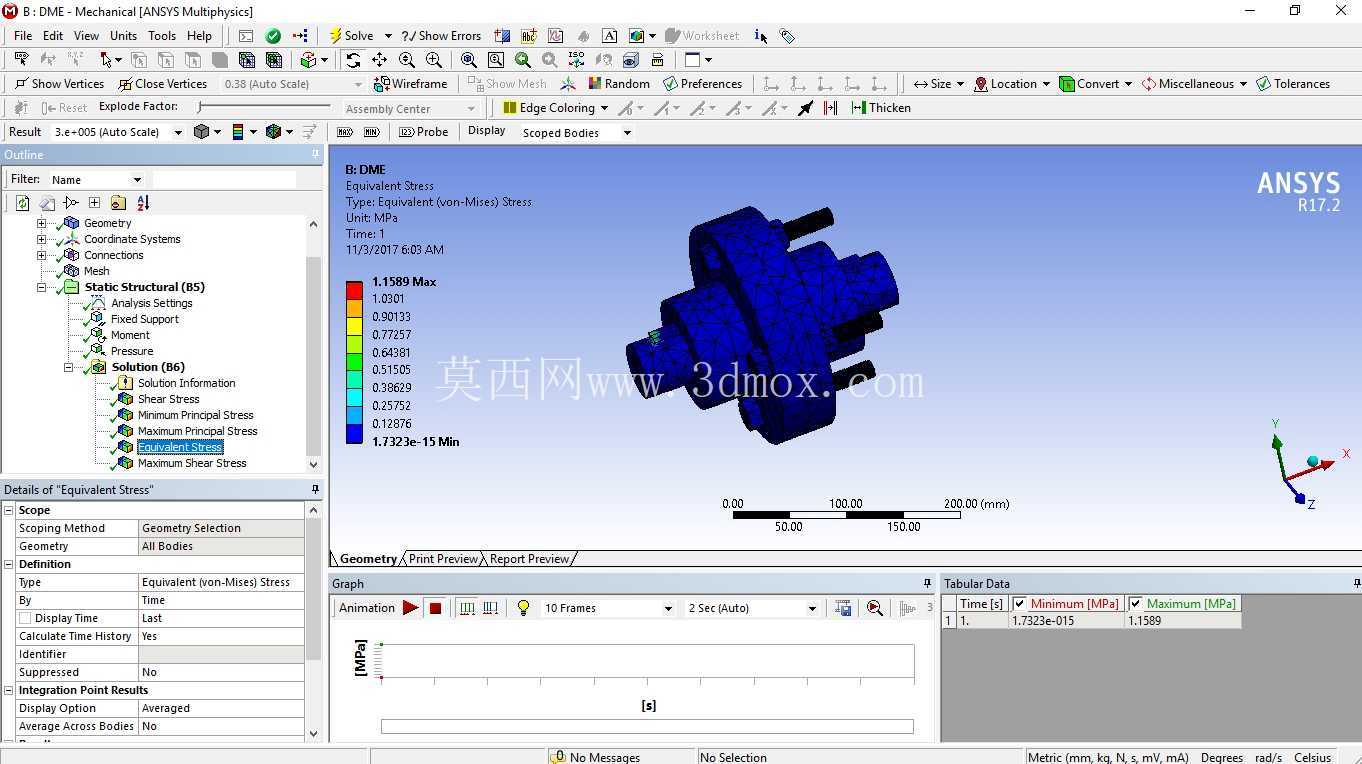Click the ISO isometric view icon
This screenshot has height=764, width=1362.
[576, 60]
